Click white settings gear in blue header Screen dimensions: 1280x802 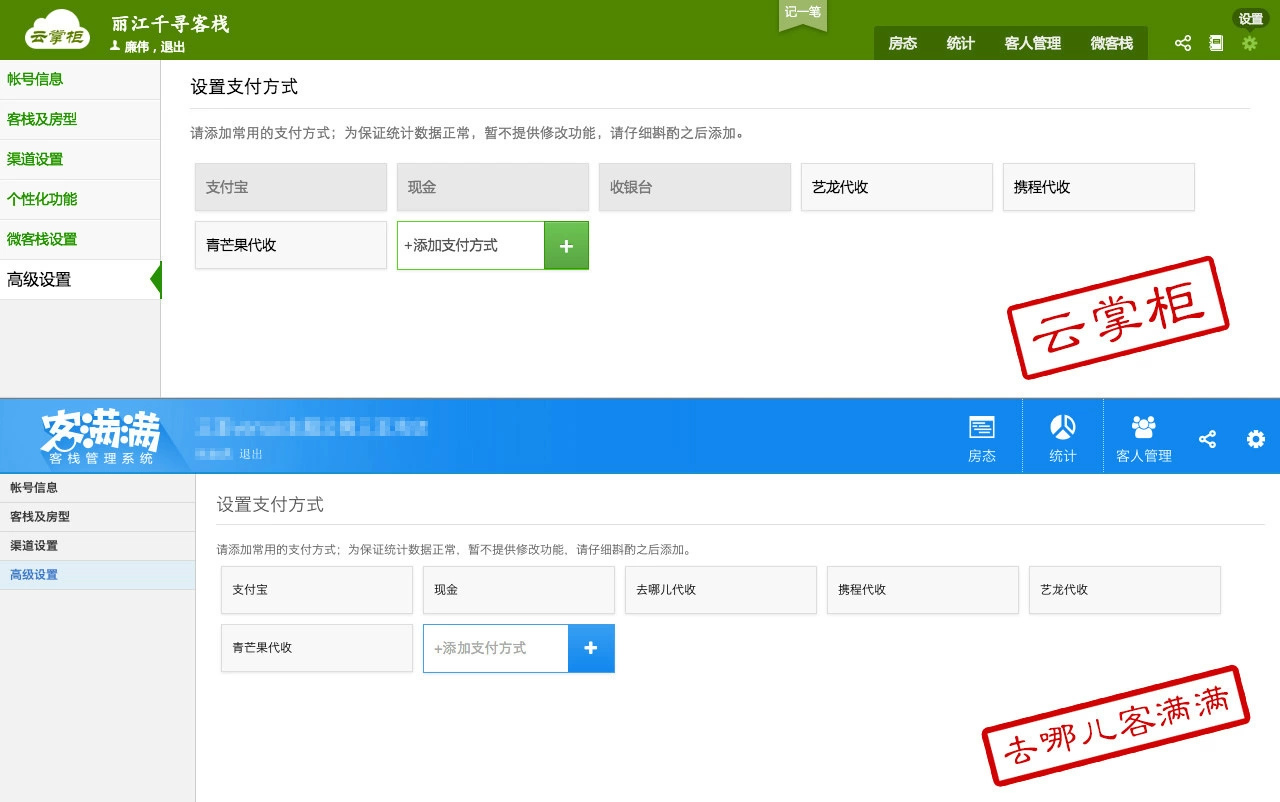[1256, 439]
